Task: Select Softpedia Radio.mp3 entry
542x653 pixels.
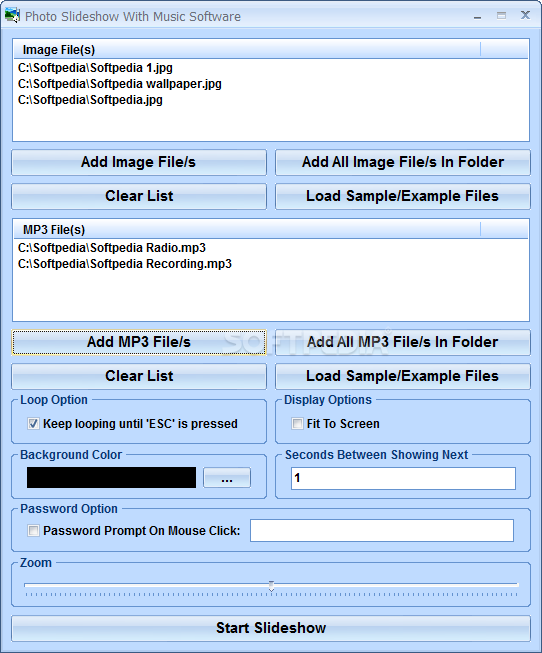Action: click(x=112, y=248)
